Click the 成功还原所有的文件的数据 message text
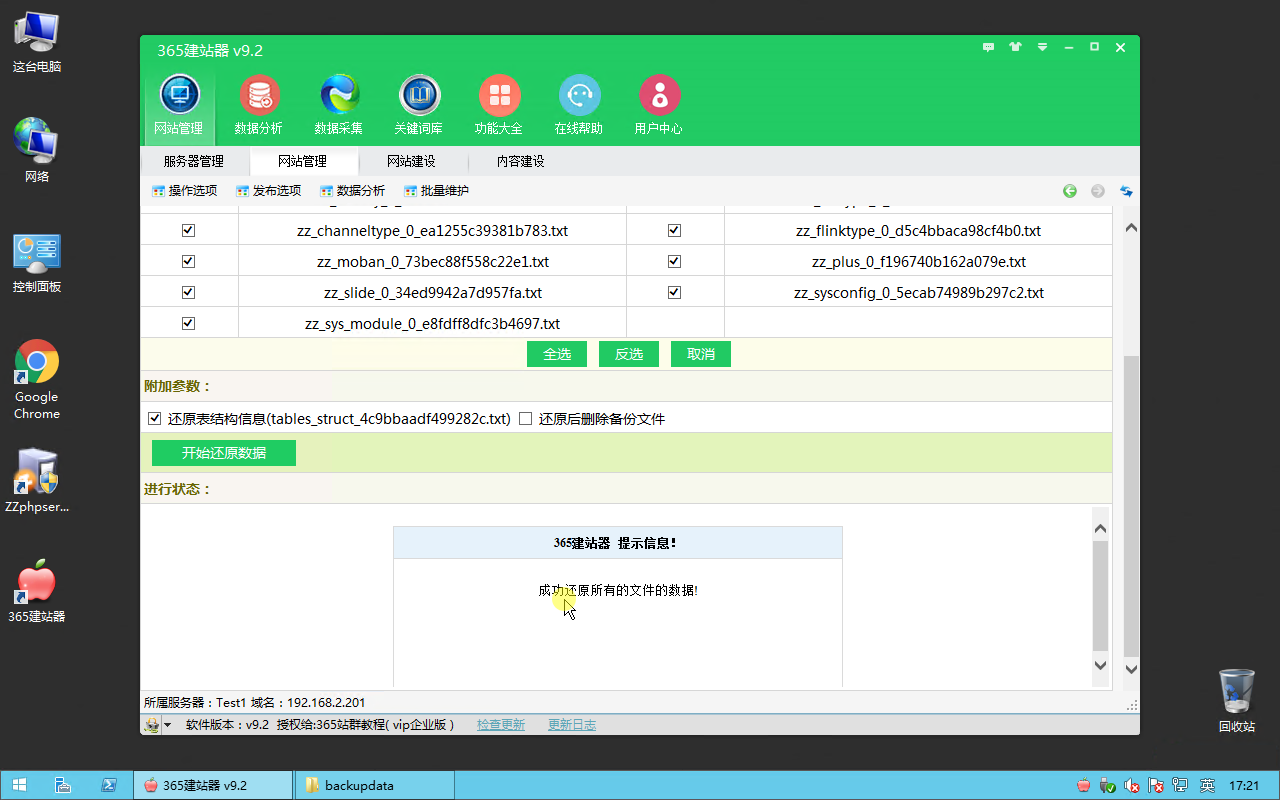The height and width of the screenshot is (800, 1280). click(x=618, y=590)
